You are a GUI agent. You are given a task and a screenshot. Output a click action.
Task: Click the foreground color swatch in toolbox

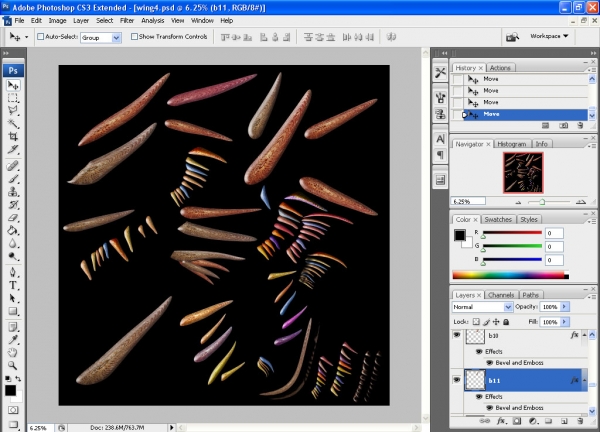[x=10, y=390]
